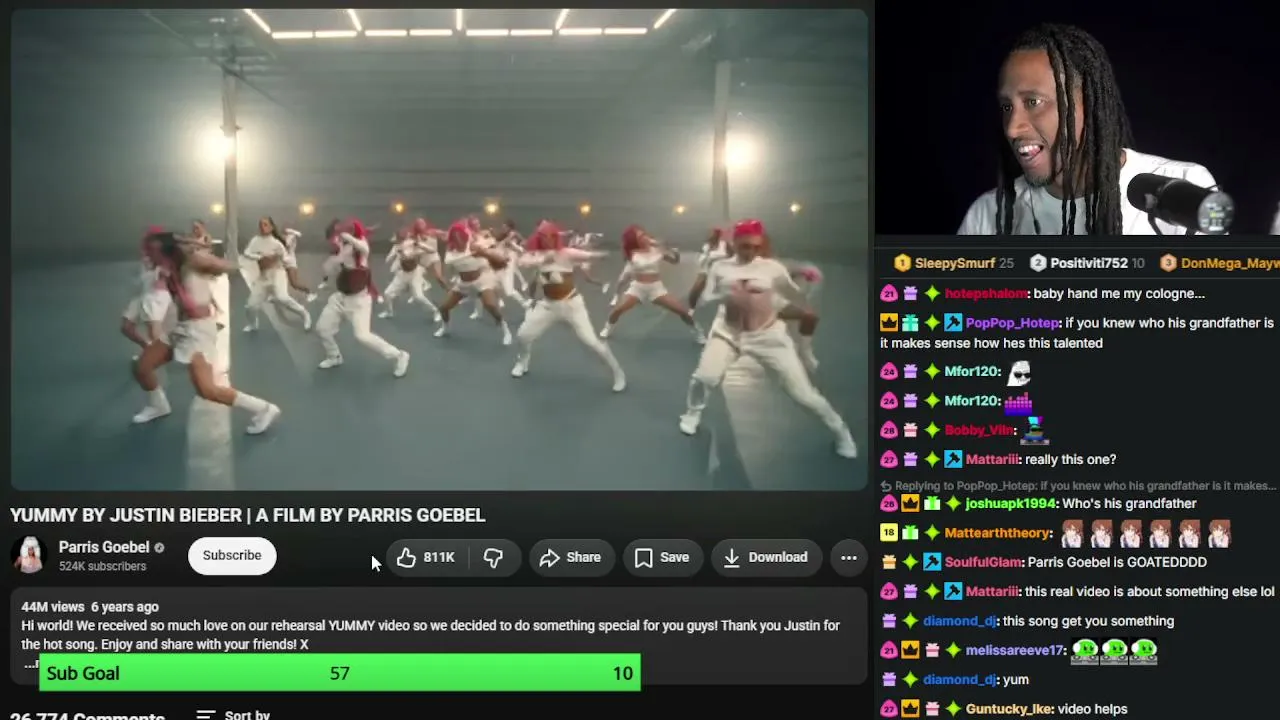
Task: Like the video with 811K thumbs up
Action: pos(425,557)
